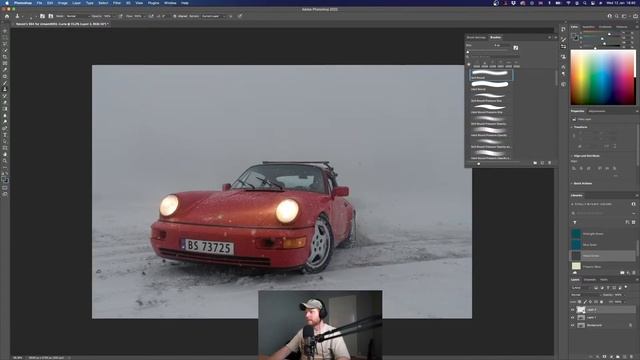Delete brush in Brushes panel
The width and height of the screenshot is (640, 360).
coord(550,163)
